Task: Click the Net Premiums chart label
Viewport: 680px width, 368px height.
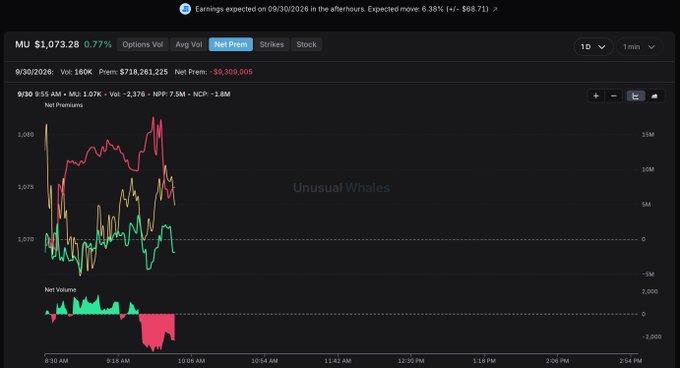Action: point(64,105)
